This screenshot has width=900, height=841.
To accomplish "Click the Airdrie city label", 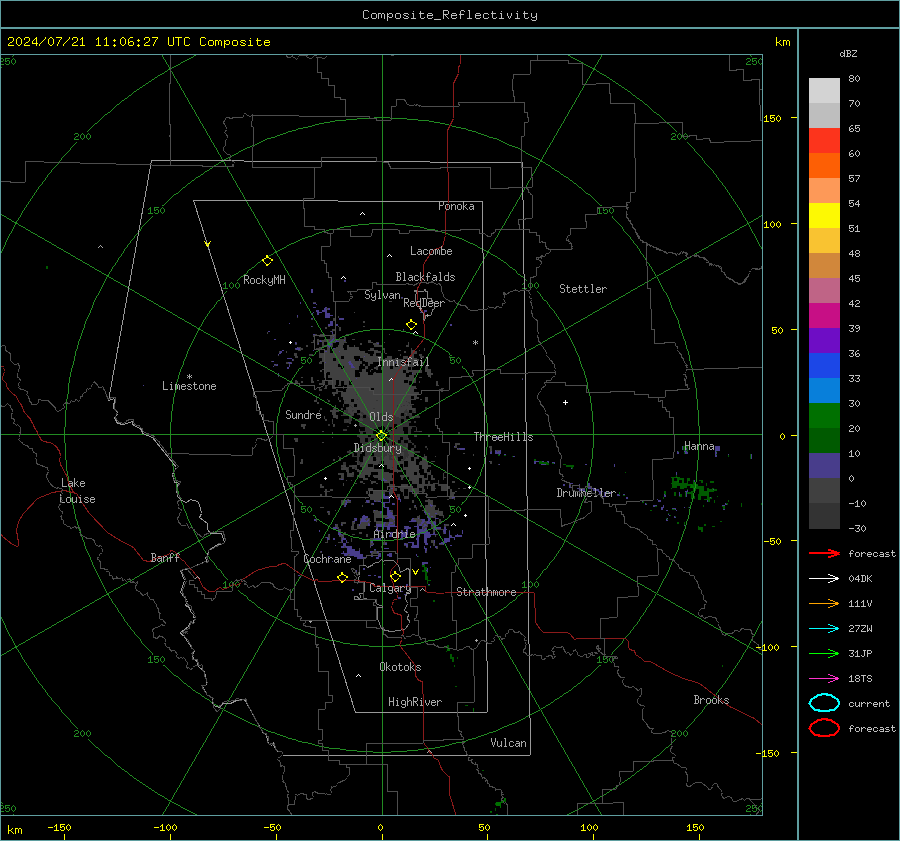I will 394,534.
